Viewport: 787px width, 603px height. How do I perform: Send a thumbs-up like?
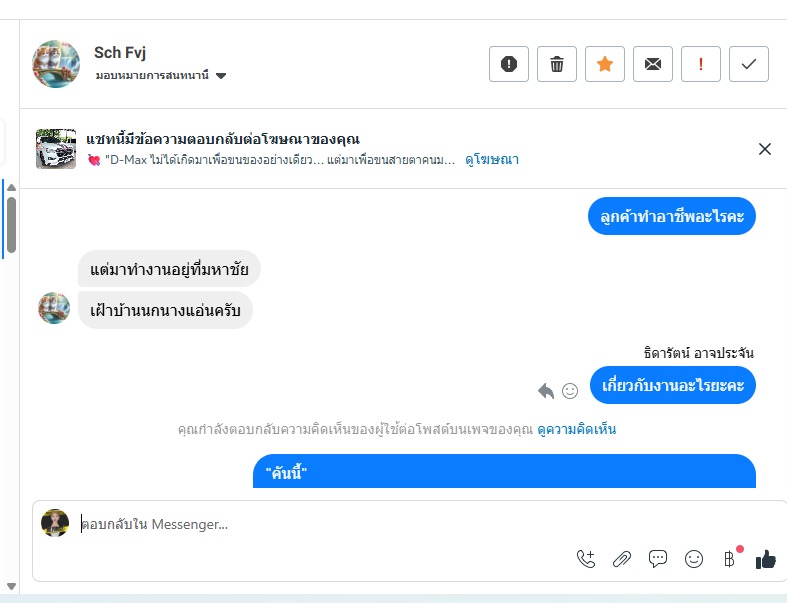766,559
